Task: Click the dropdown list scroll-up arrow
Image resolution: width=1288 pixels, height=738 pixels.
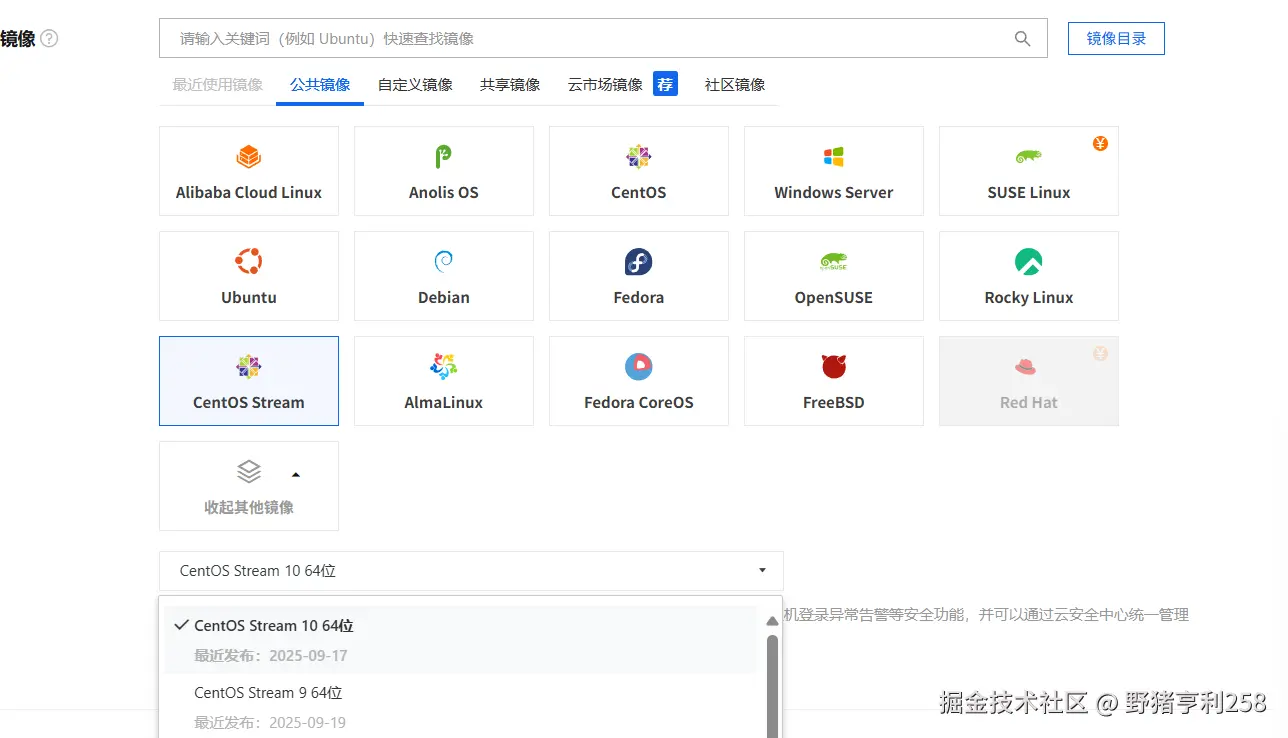Action: [x=772, y=621]
